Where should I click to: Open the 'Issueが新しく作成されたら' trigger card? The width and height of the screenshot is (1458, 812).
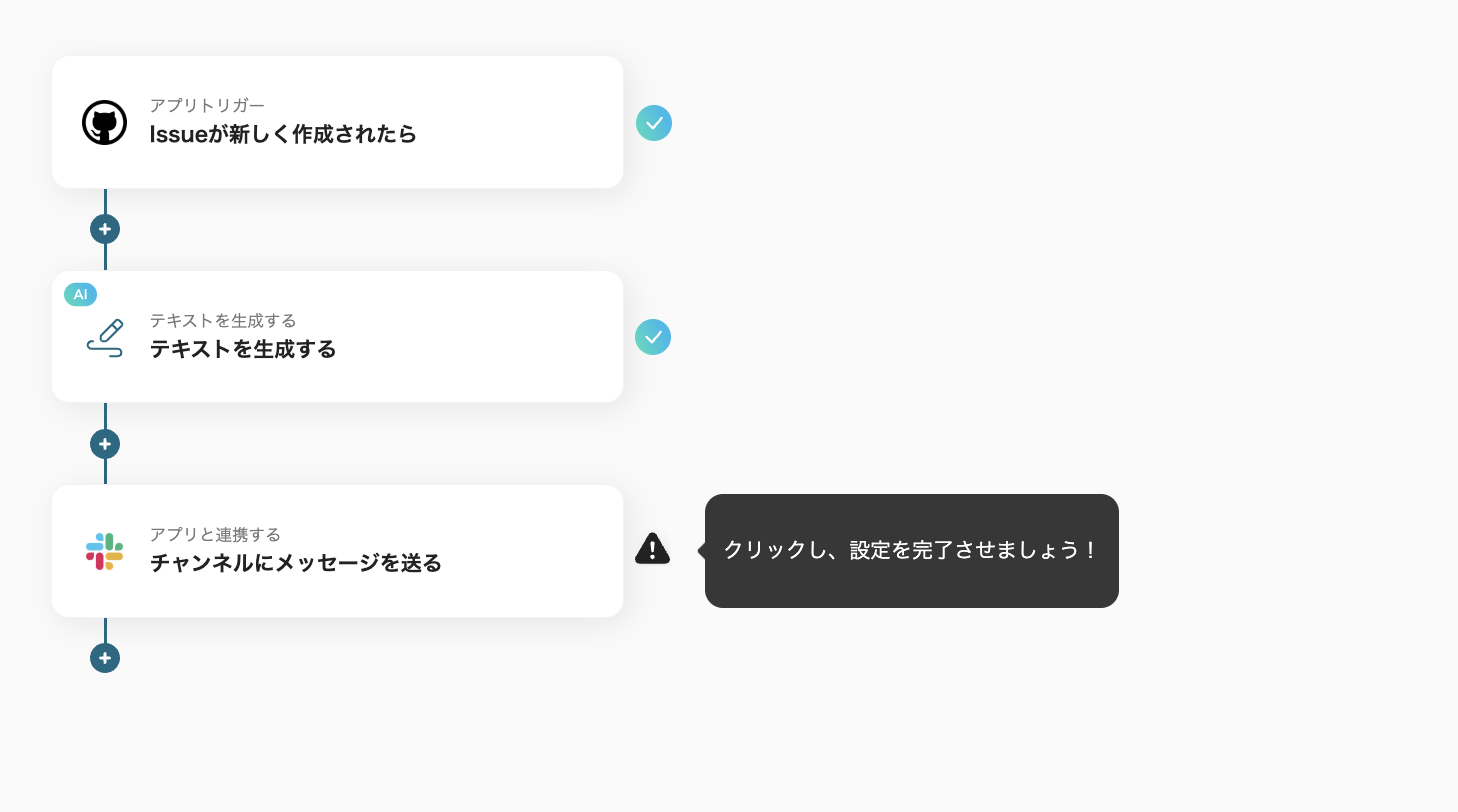click(x=337, y=122)
